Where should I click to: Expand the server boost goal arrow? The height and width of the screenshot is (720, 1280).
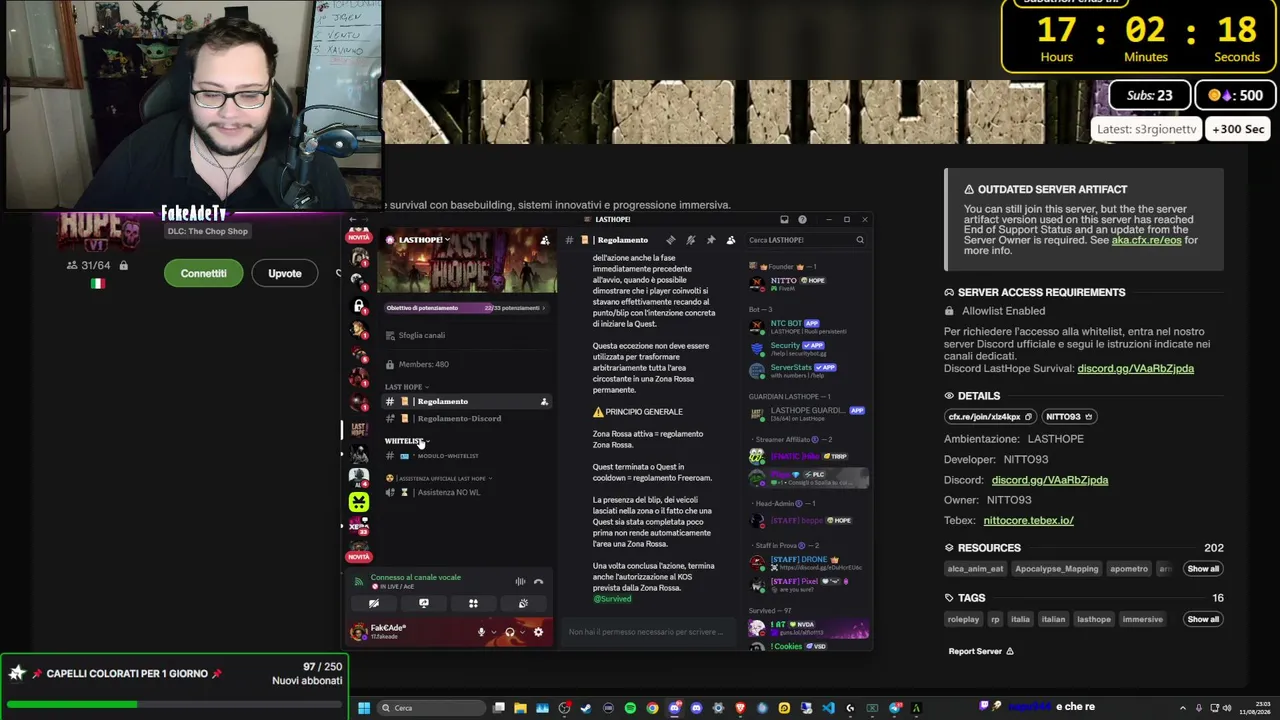click(x=544, y=308)
